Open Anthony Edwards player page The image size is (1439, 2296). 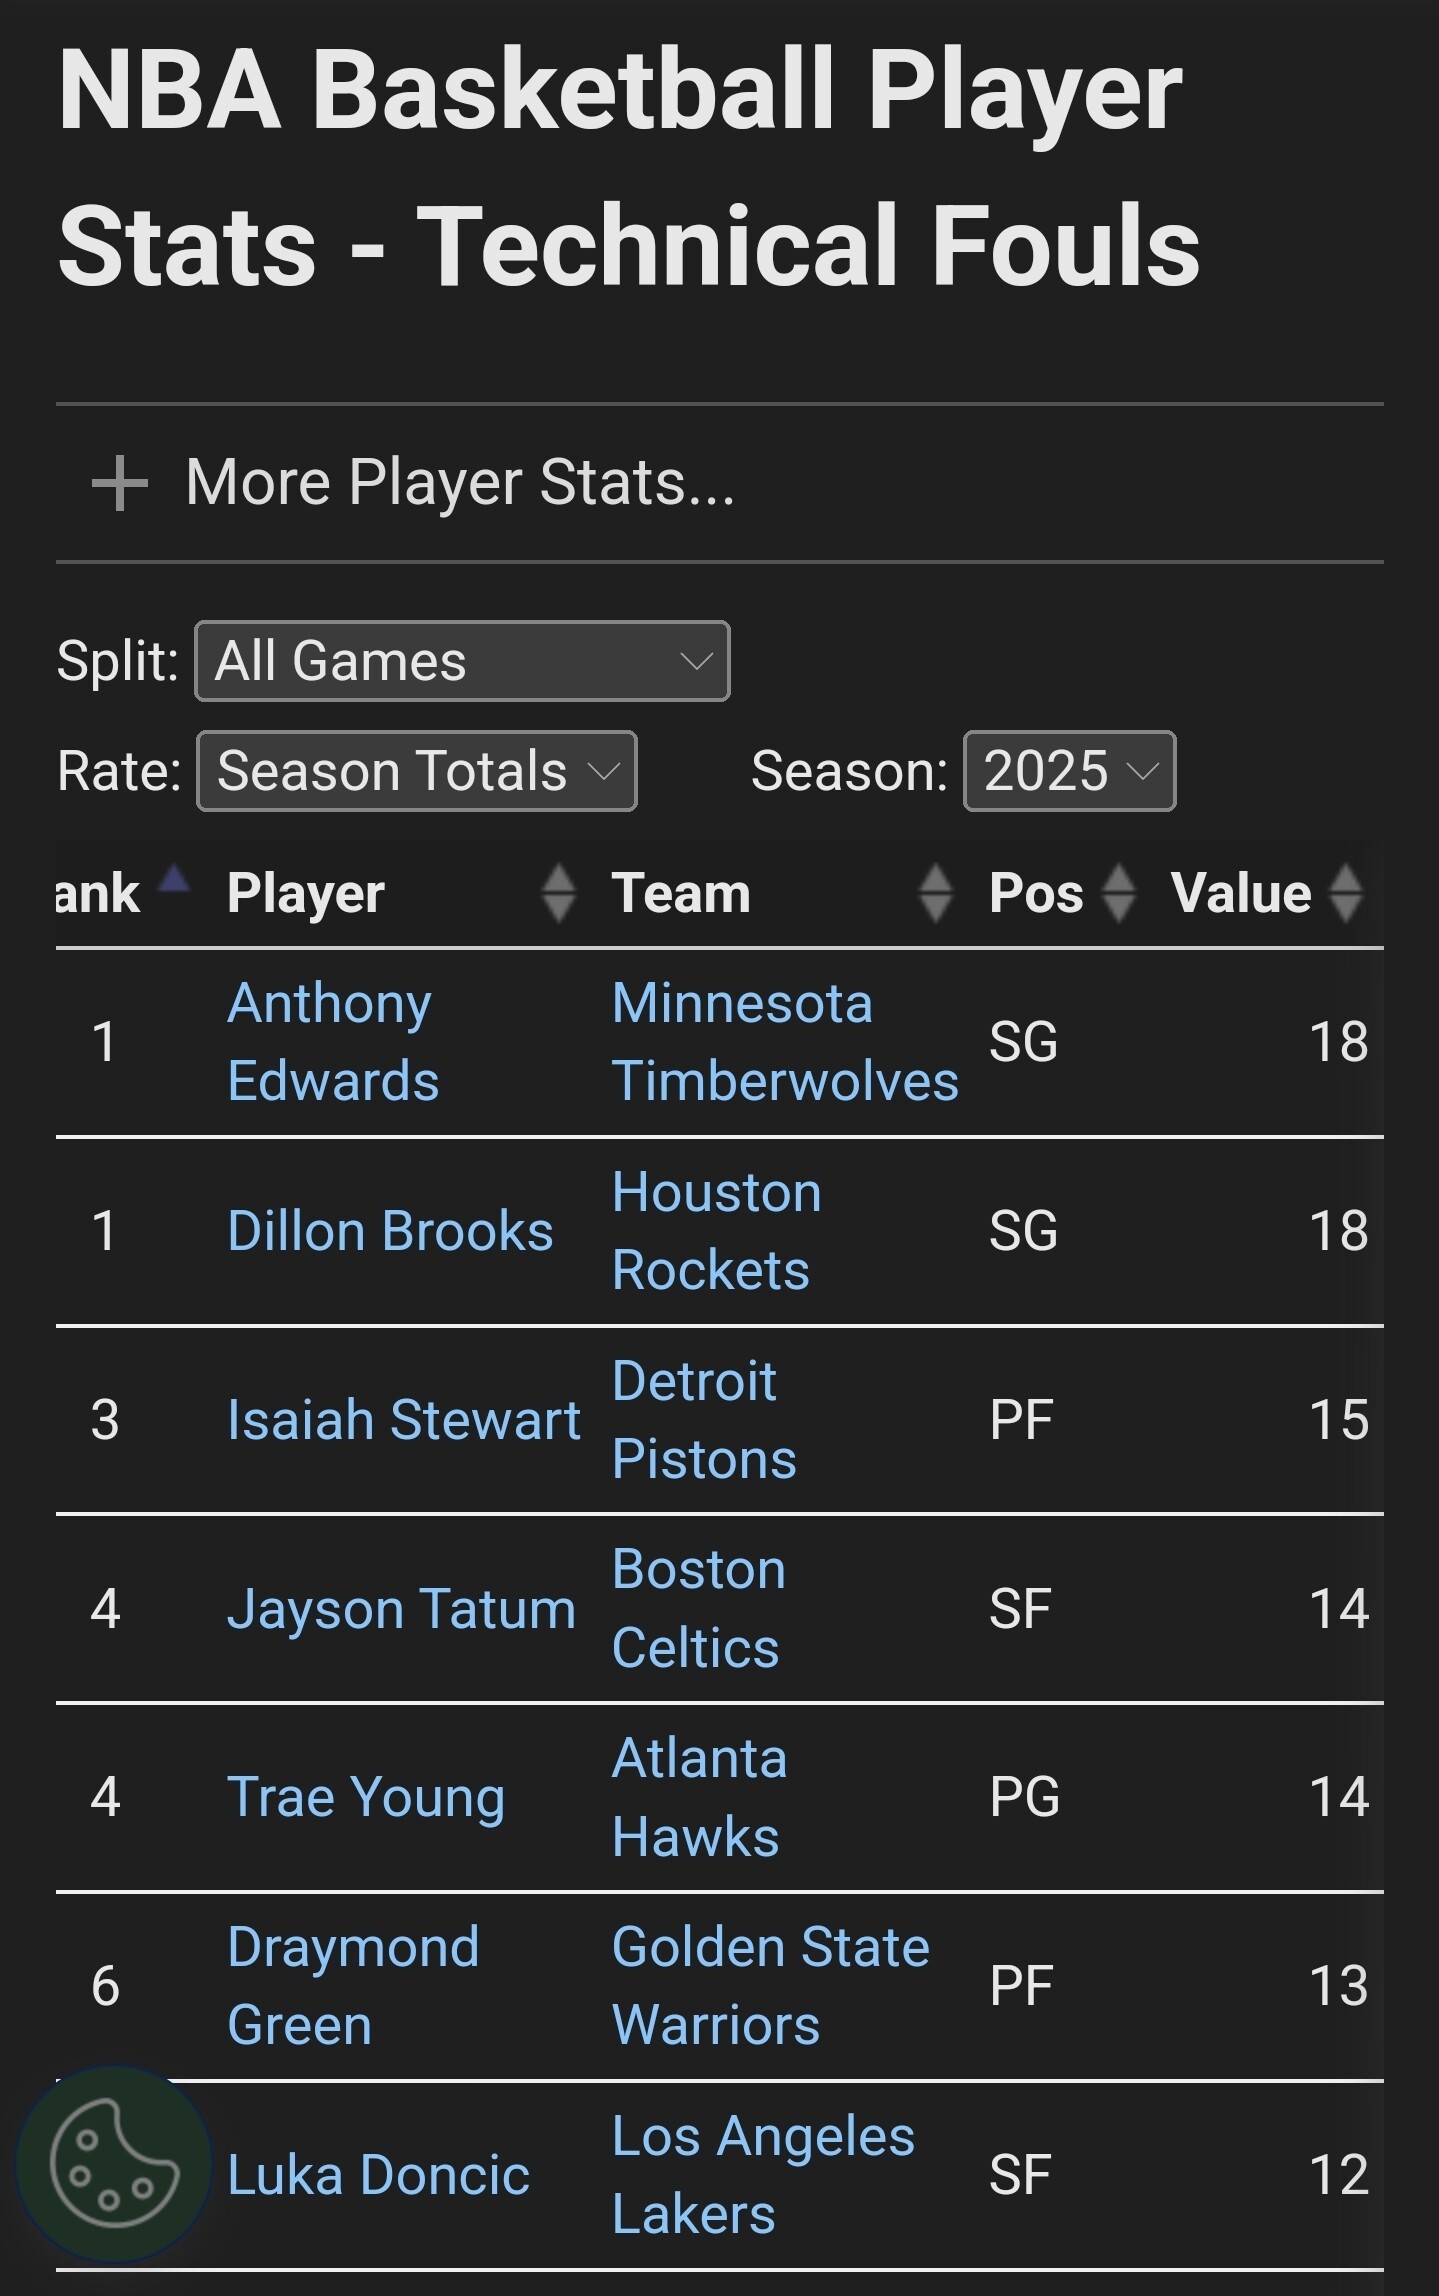click(x=332, y=1042)
